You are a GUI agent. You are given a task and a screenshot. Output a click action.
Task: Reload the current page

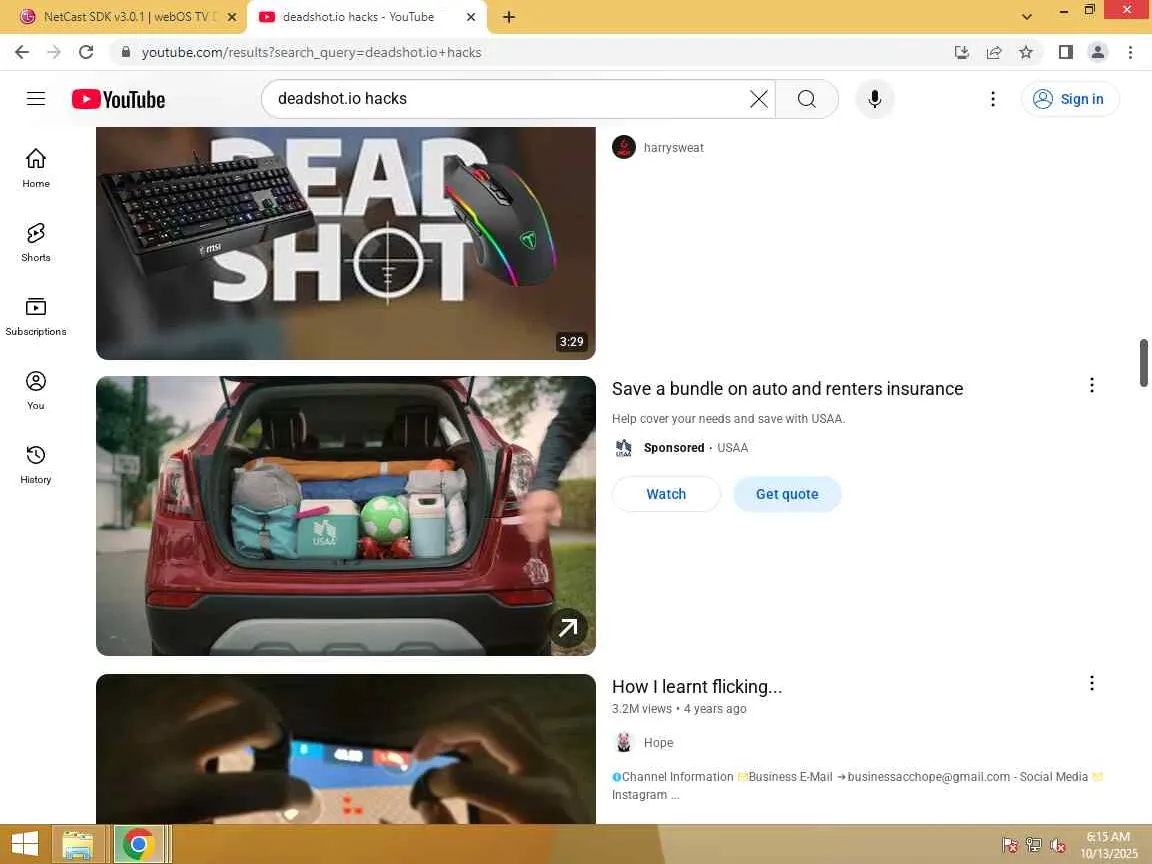pyautogui.click(x=86, y=52)
